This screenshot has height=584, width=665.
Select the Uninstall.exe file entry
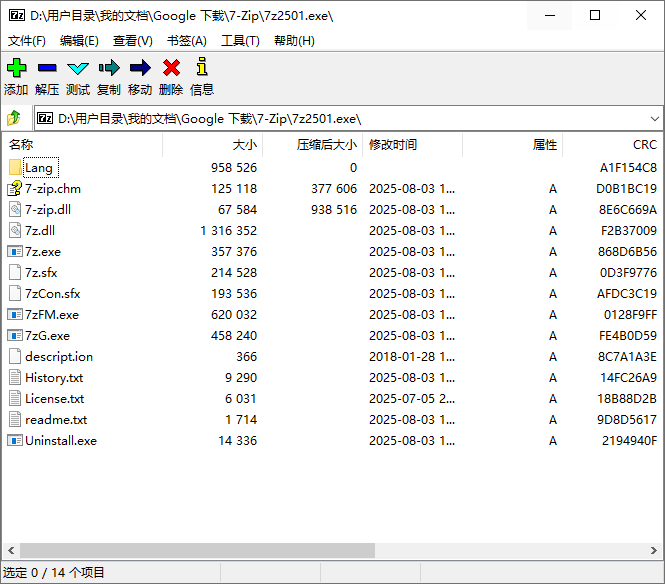[60, 441]
